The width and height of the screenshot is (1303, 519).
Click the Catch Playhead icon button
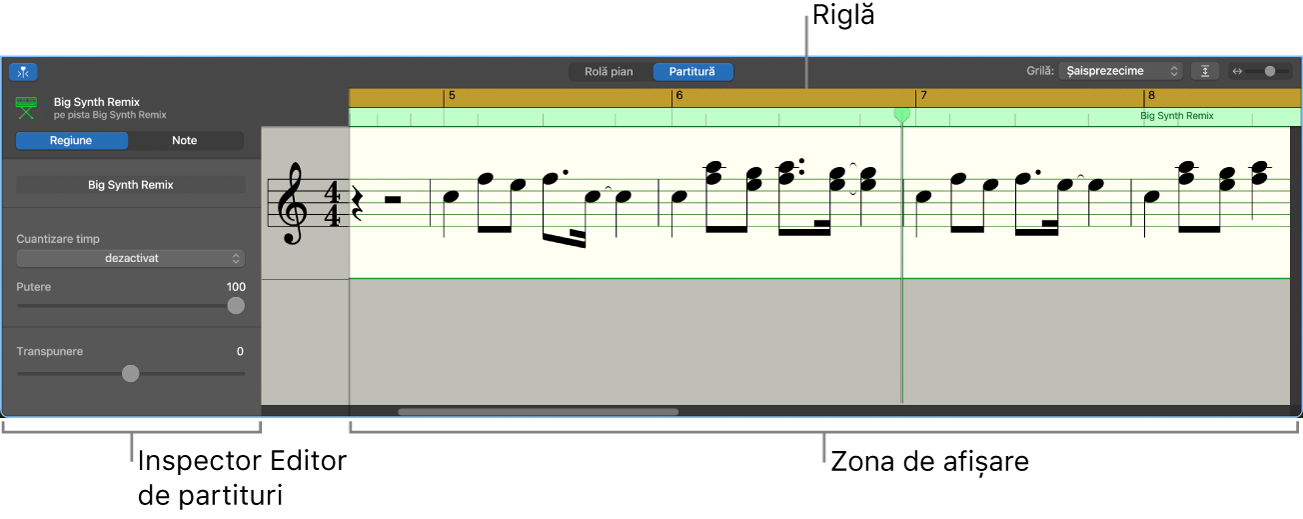[x=23, y=72]
